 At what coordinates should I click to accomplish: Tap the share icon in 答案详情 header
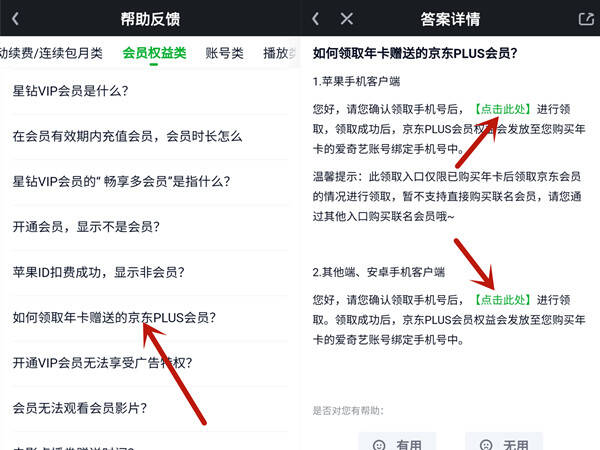[x=585, y=18]
